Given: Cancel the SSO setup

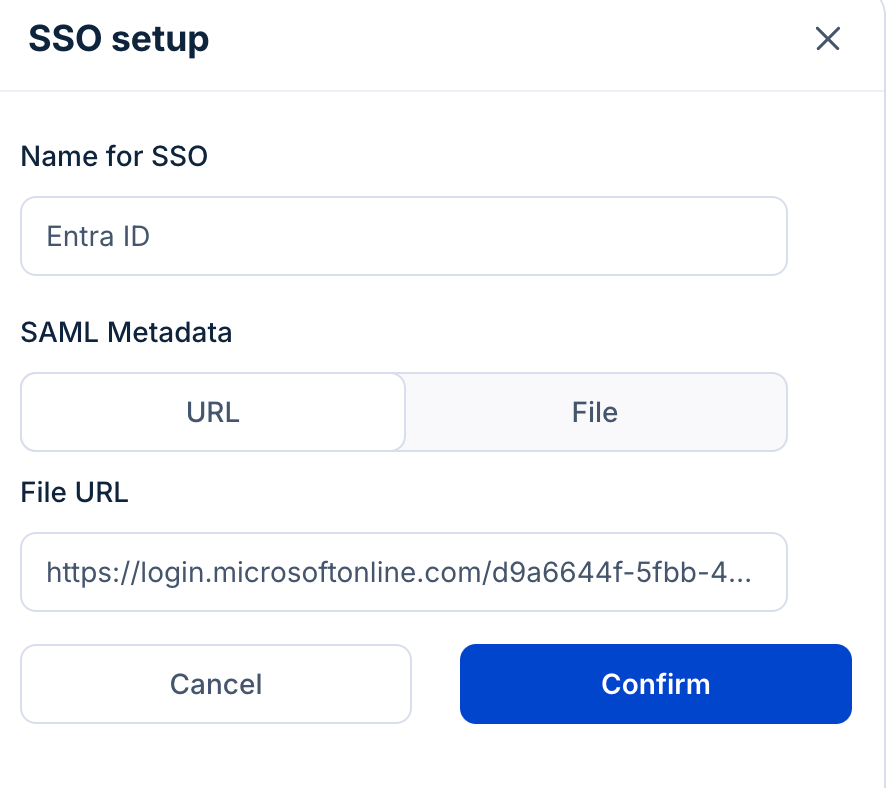Looking at the screenshot, I should [x=216, y=684].
